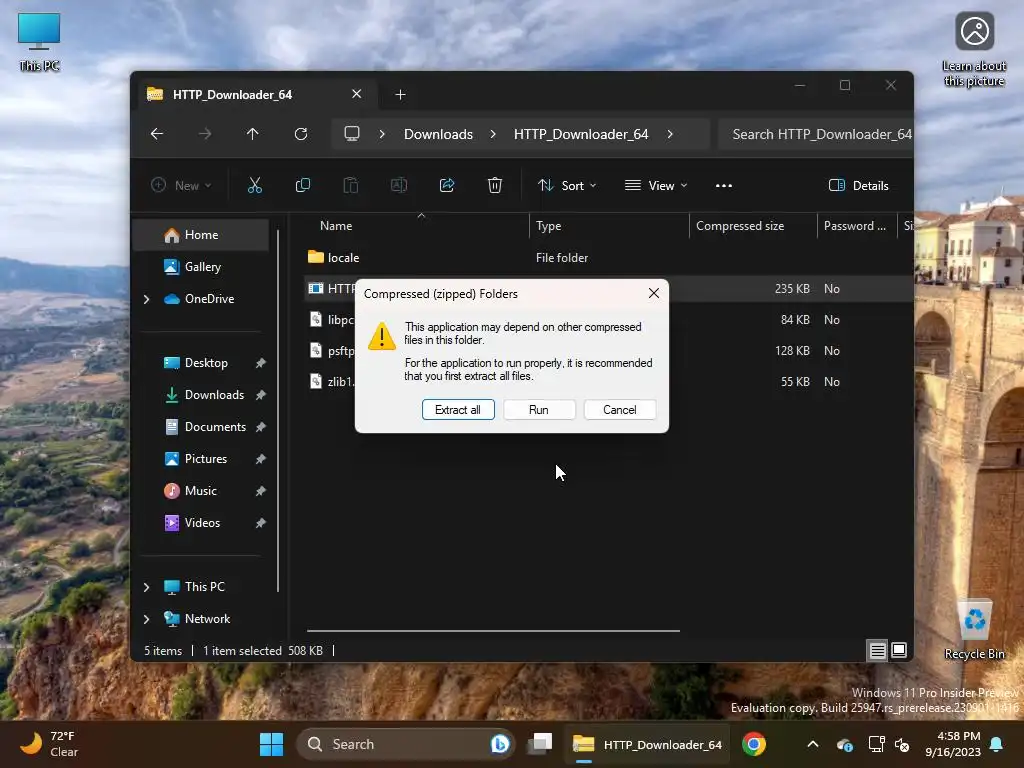The image size is (1024, 768).
Task: Open the clock showing 4:58 PM
Action: 953,744
